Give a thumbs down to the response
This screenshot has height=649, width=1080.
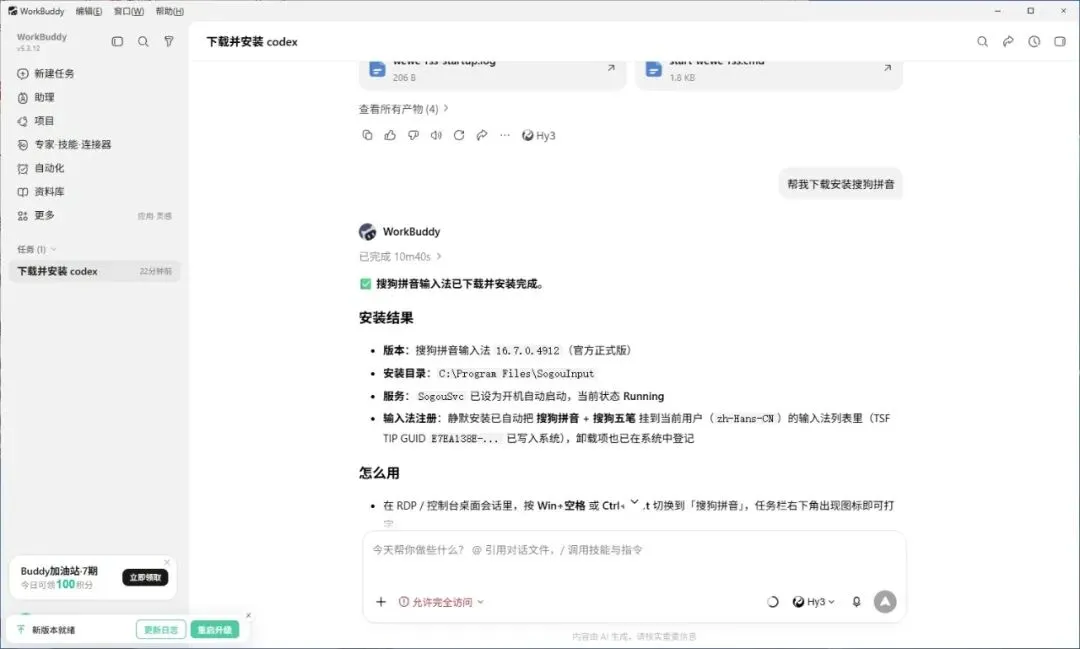pyautogui.click(x=413, y=135)
